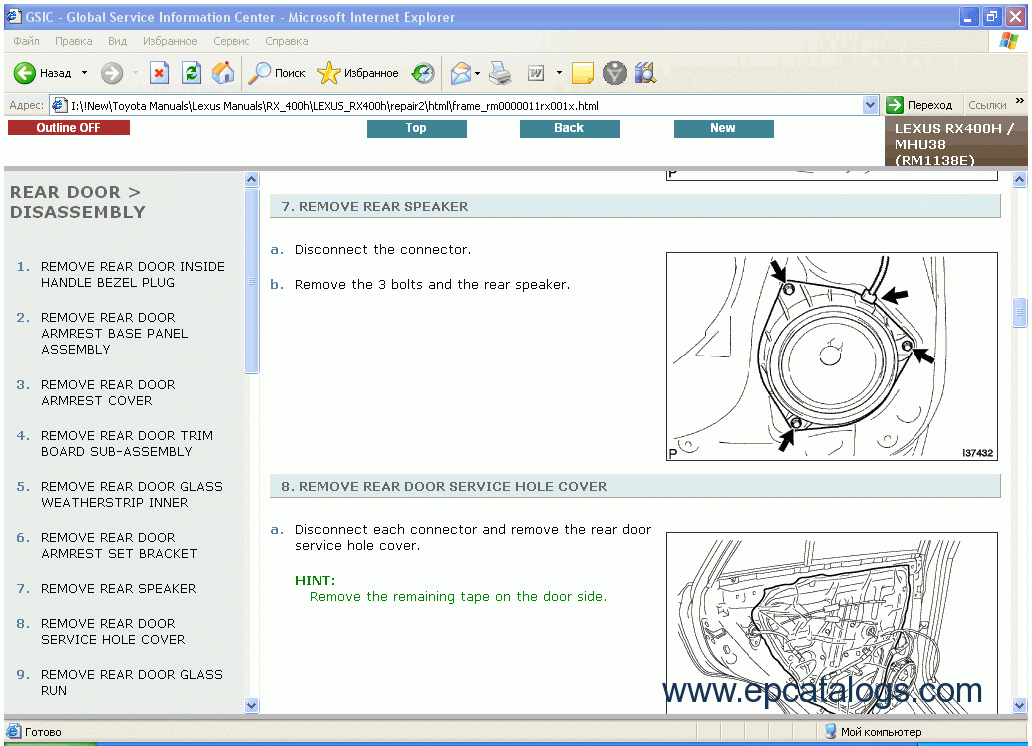Click 'Remove the 3 bolts and the rear speaker.' text
This screenshot has width=1032, height=746.
[x=432, y=284]
